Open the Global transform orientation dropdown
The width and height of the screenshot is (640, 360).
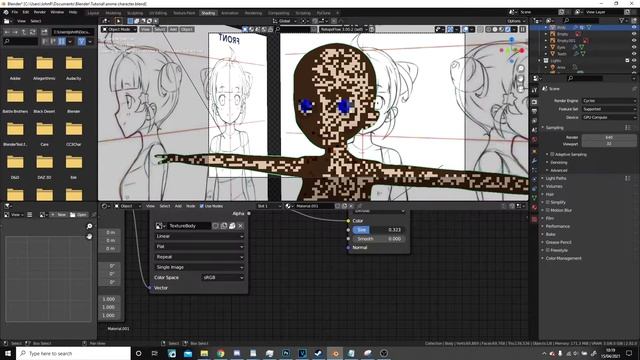point(284,21)
